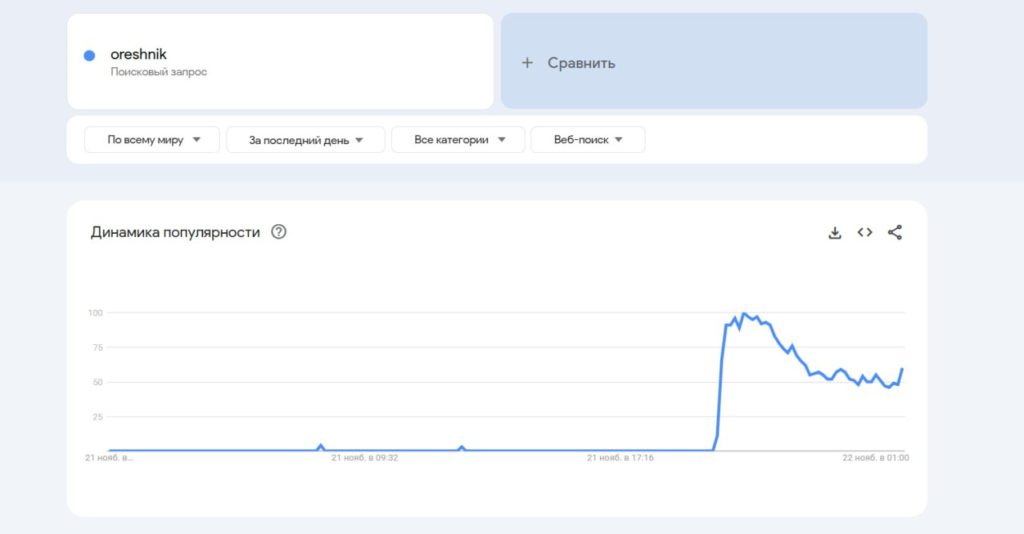Click the Сравнить compare text

(581, 63)
